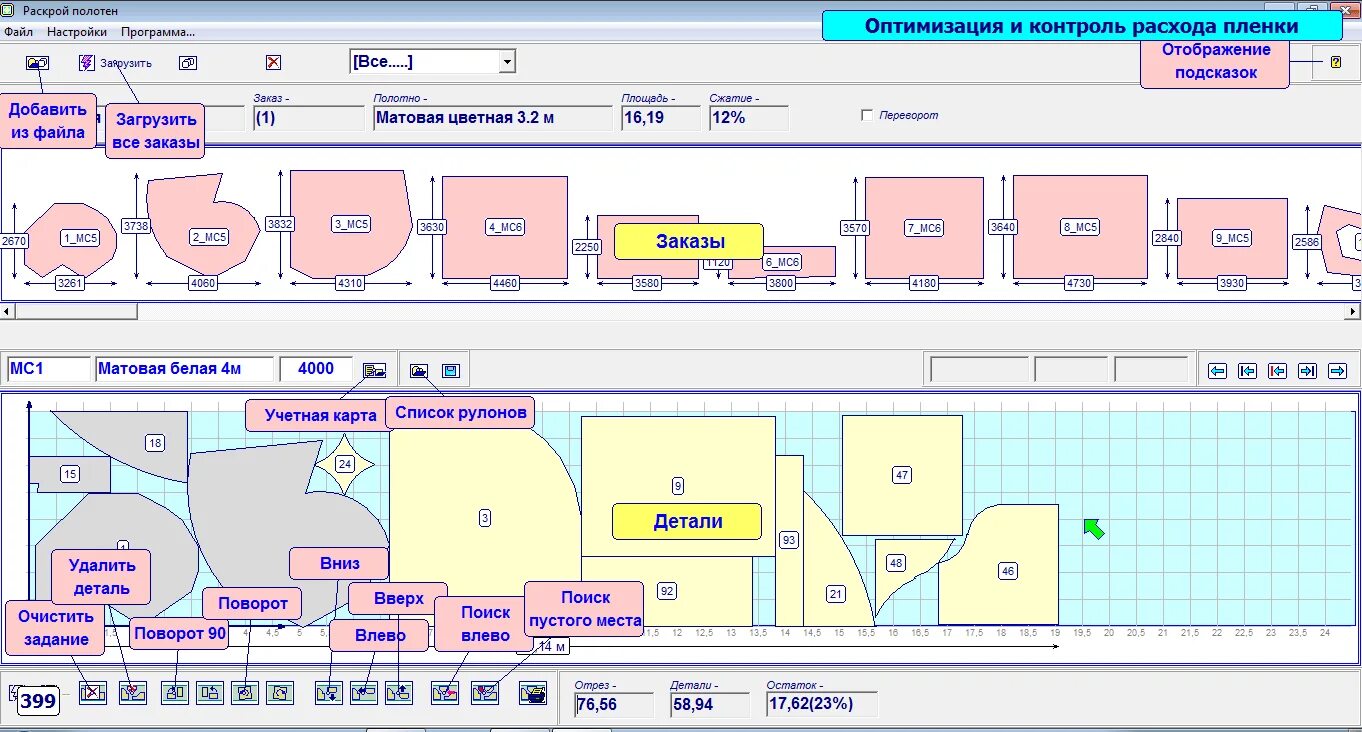Click the 4000 width field
This screenshot has height=732, width=1362.
(316, 369)
